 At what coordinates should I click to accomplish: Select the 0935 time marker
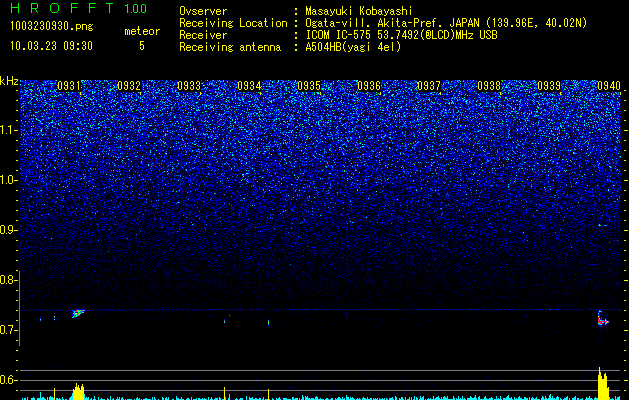click(x=309, y=86)
